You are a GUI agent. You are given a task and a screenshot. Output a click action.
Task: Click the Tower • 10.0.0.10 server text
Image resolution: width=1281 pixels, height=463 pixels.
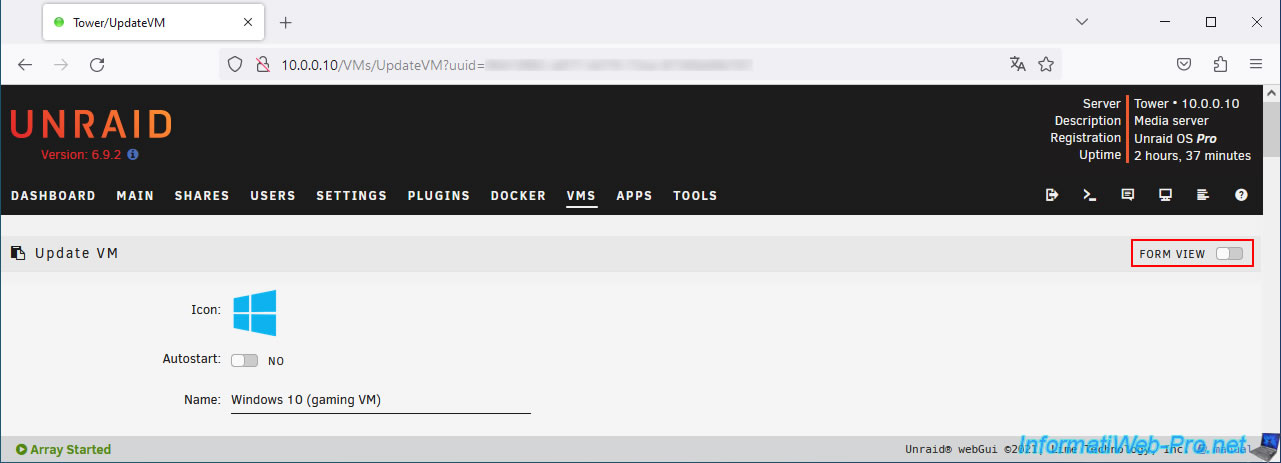point(1187,104)
